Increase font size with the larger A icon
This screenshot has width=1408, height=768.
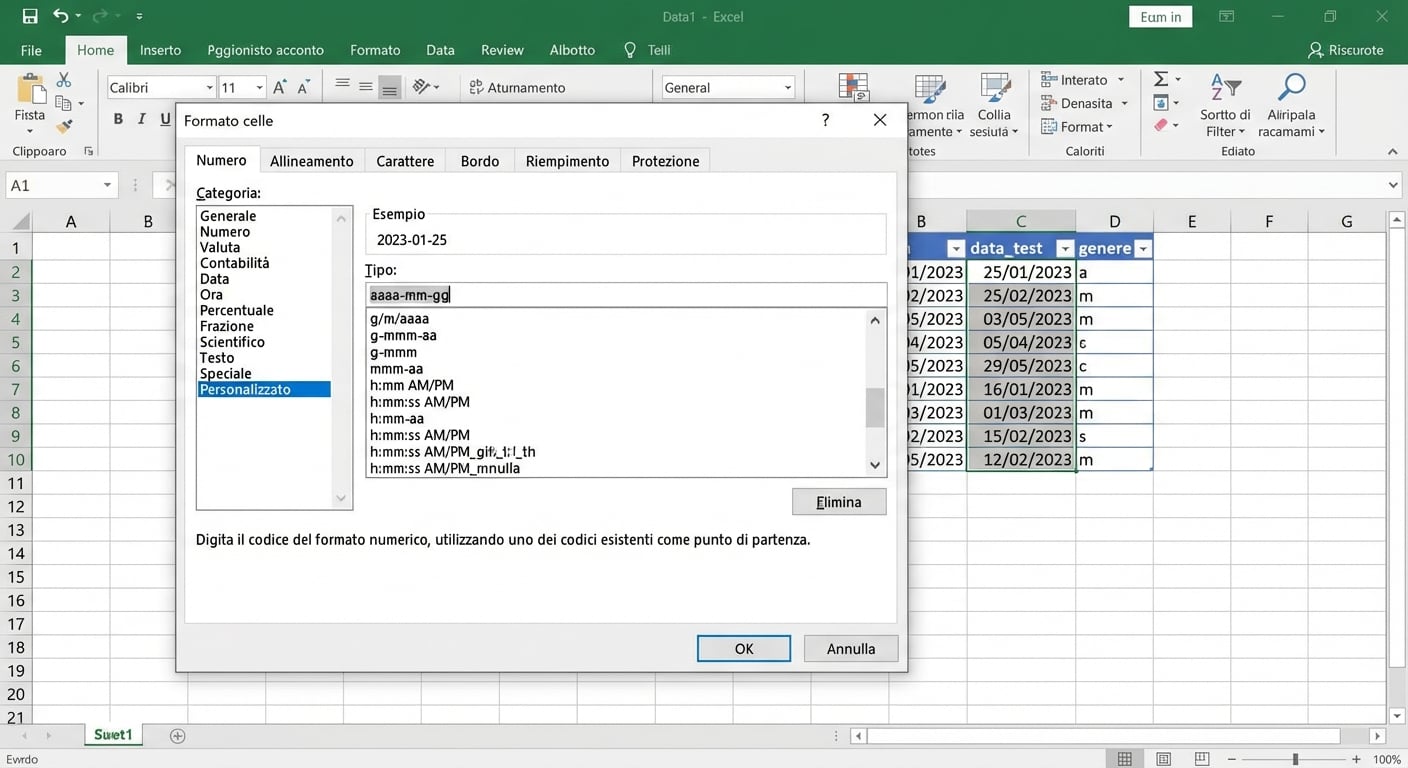[280, 87]
